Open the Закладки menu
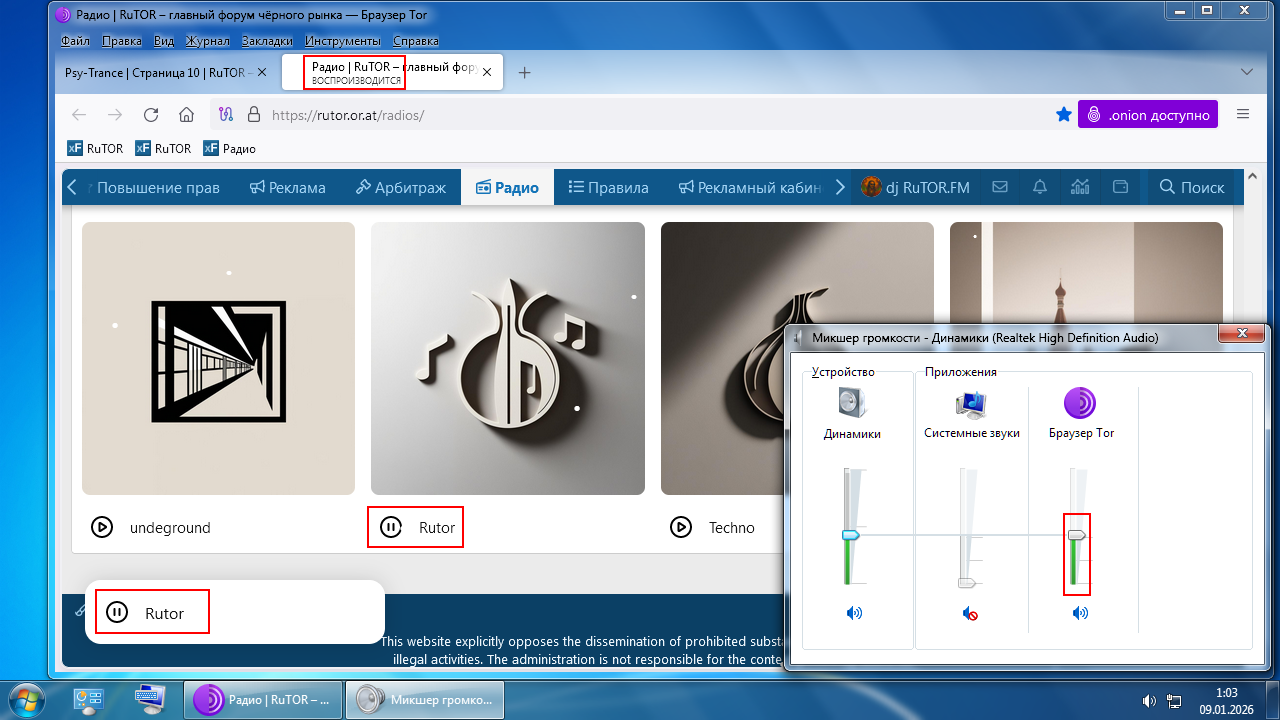The image size is (1280, 720). (267, 41)
